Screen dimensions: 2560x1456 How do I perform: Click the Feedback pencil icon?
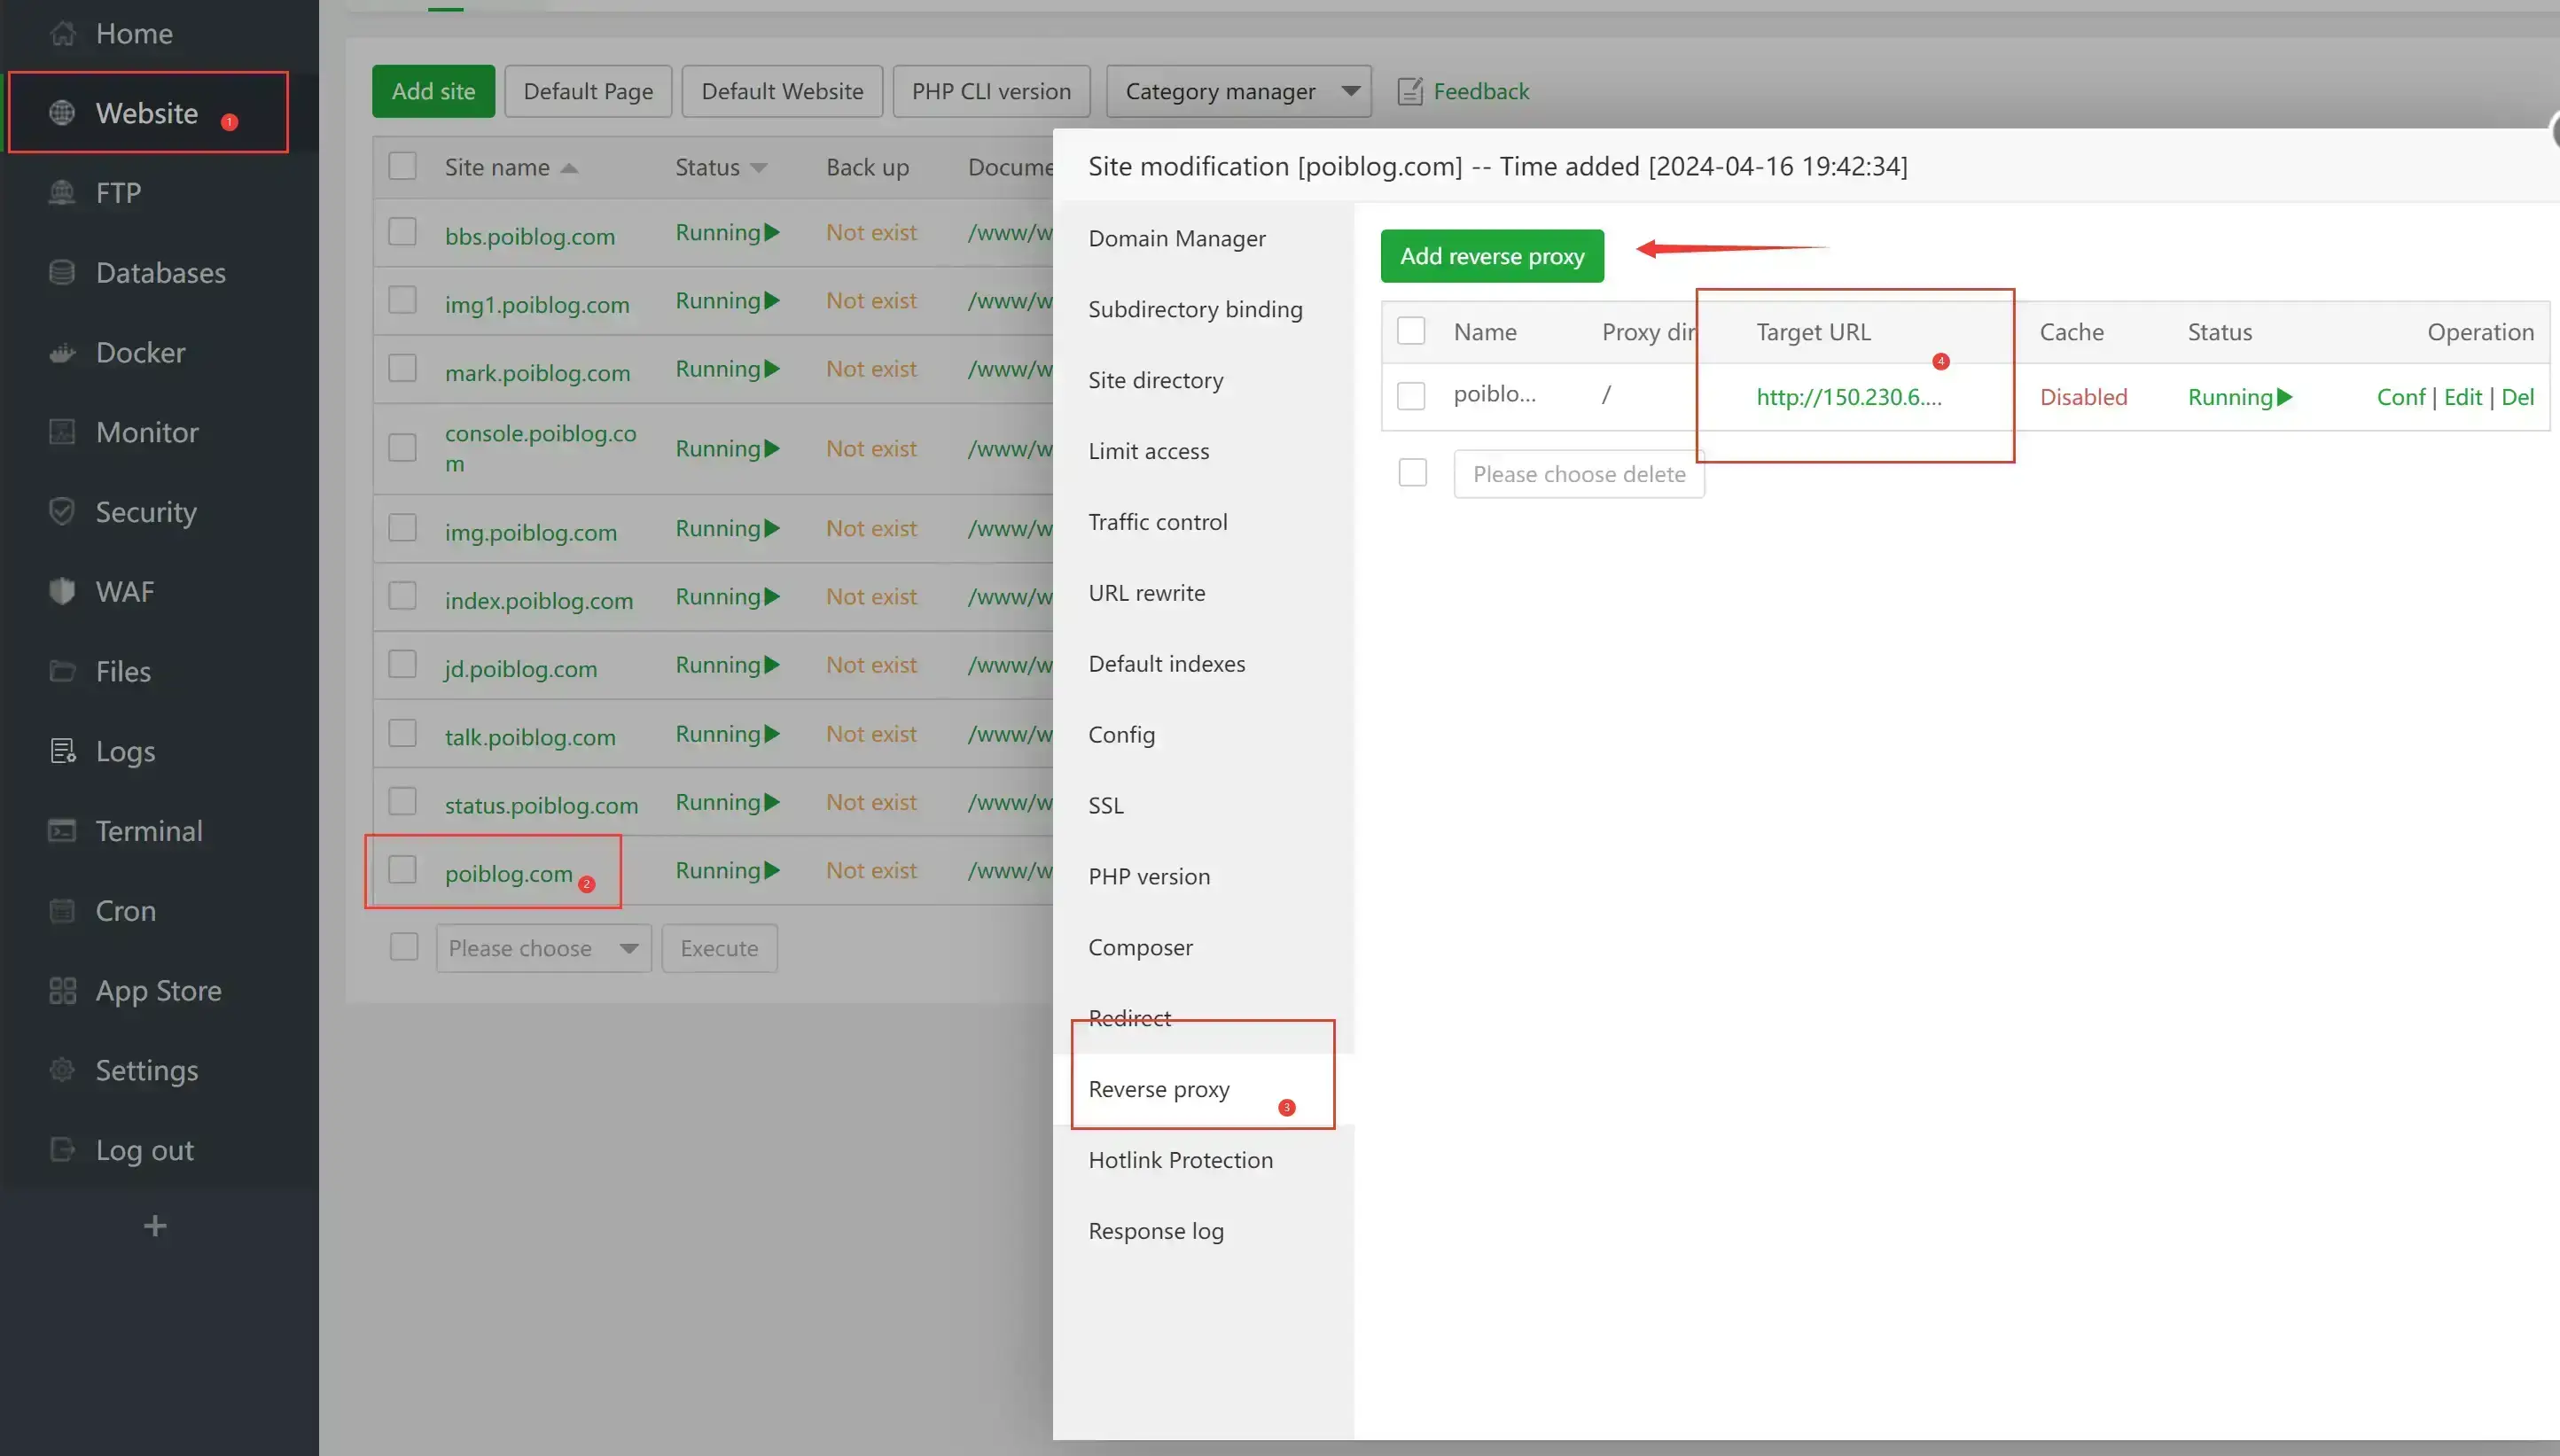[1410, 91]
